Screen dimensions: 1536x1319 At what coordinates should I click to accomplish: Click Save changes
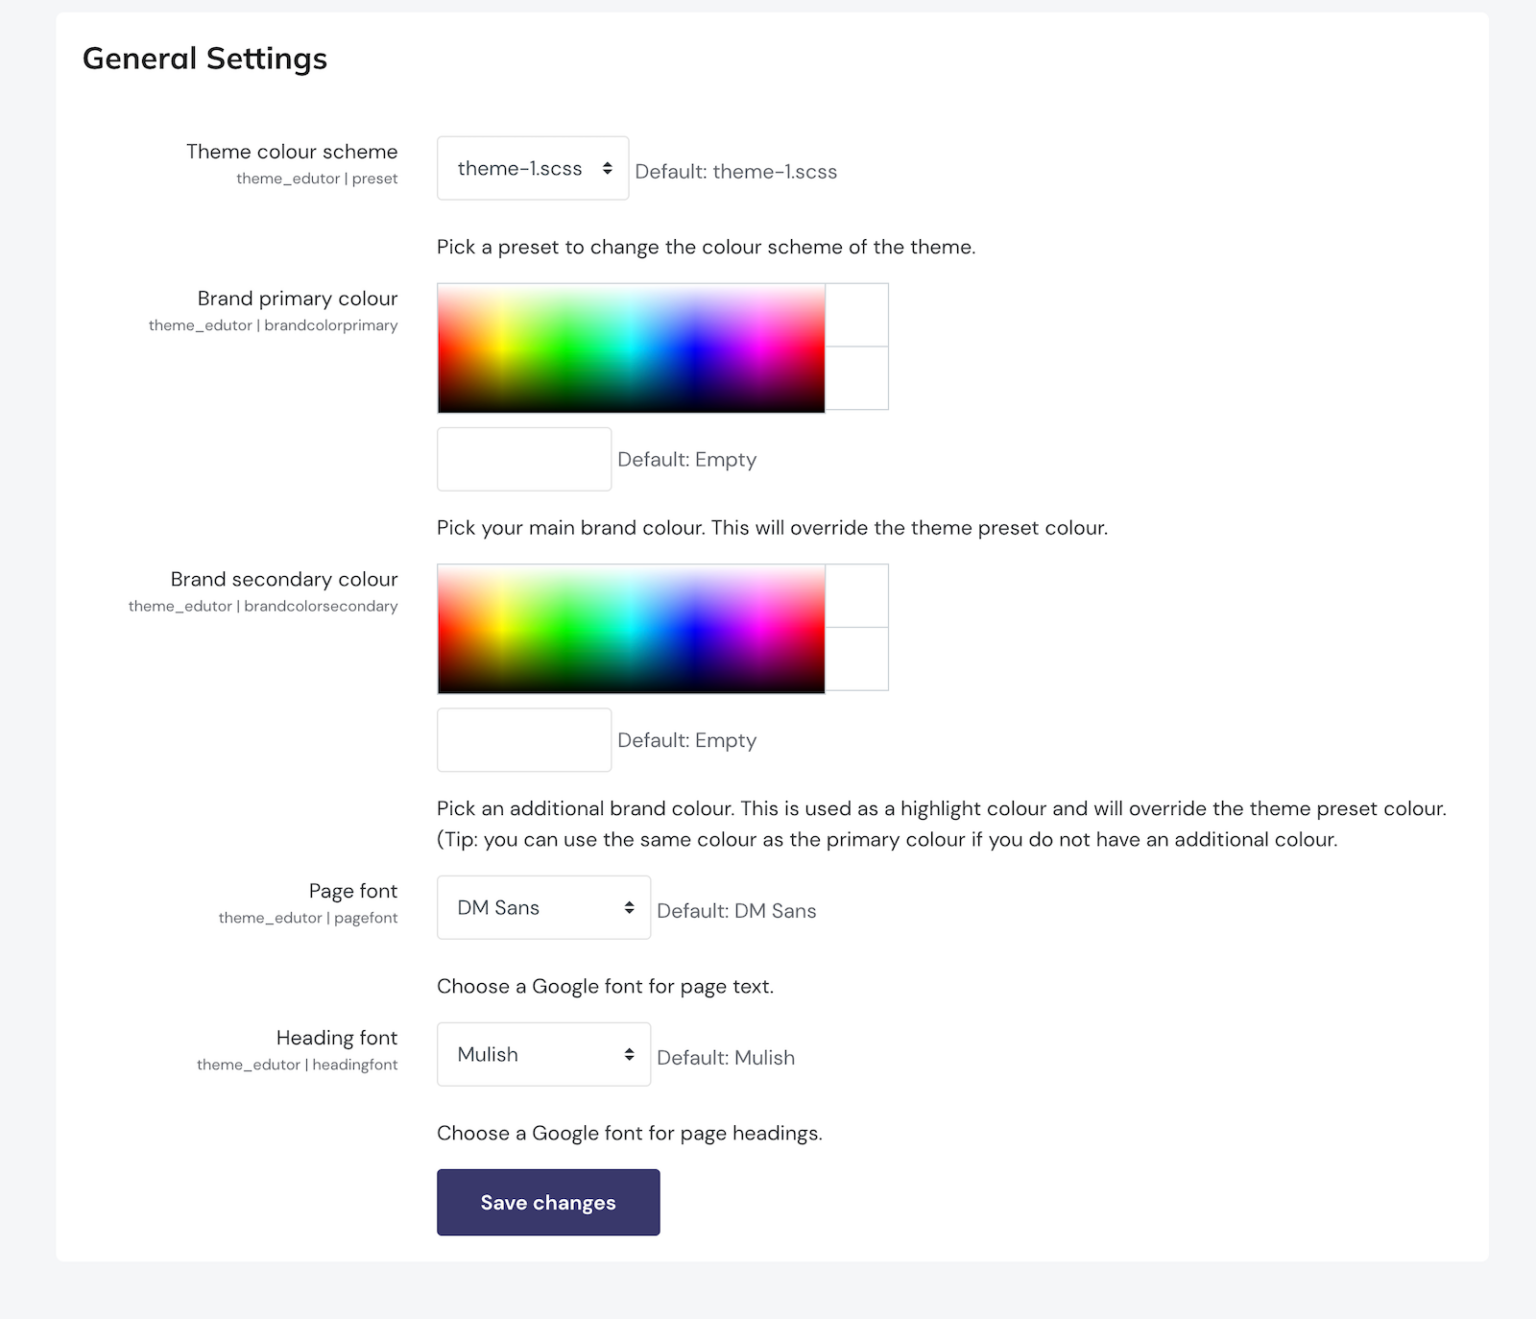click(x=548, y=1202)
